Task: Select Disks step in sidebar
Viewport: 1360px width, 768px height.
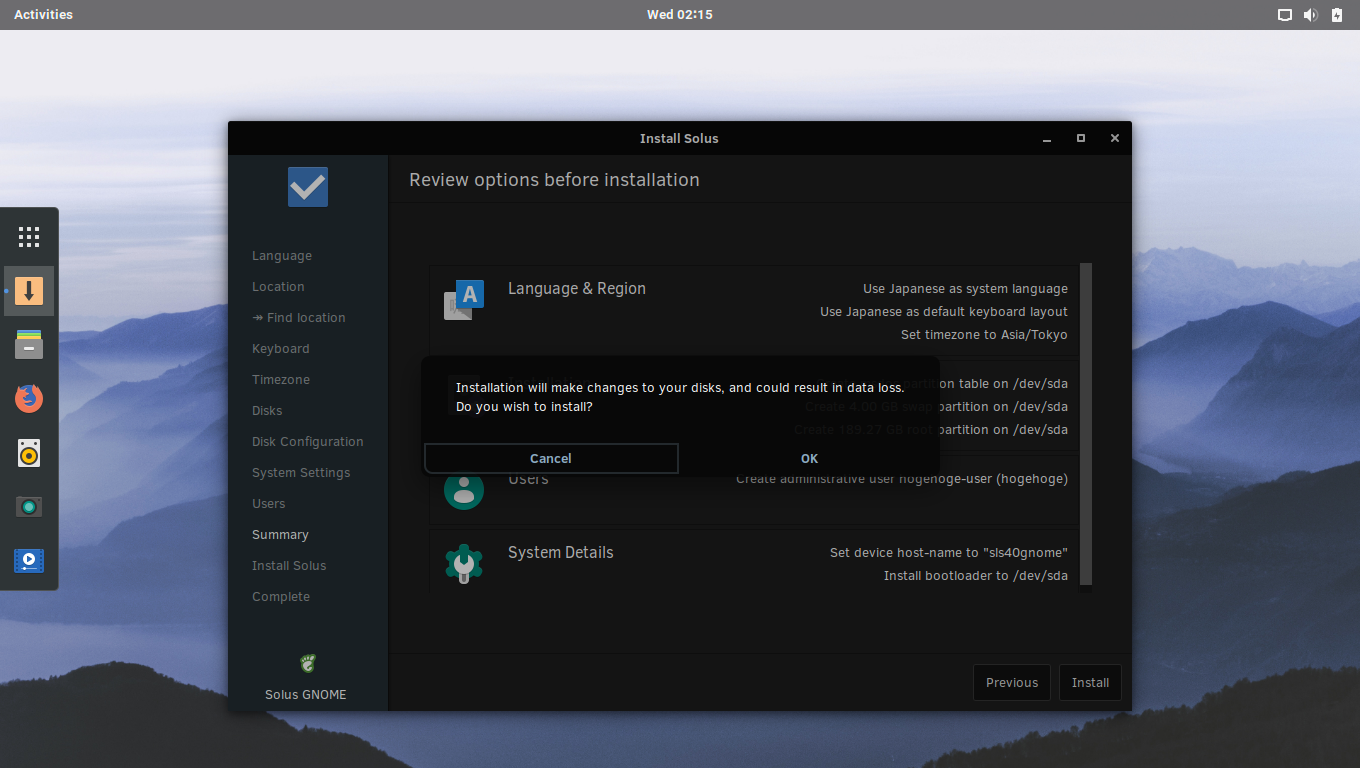Action: [x=267, y=411]
